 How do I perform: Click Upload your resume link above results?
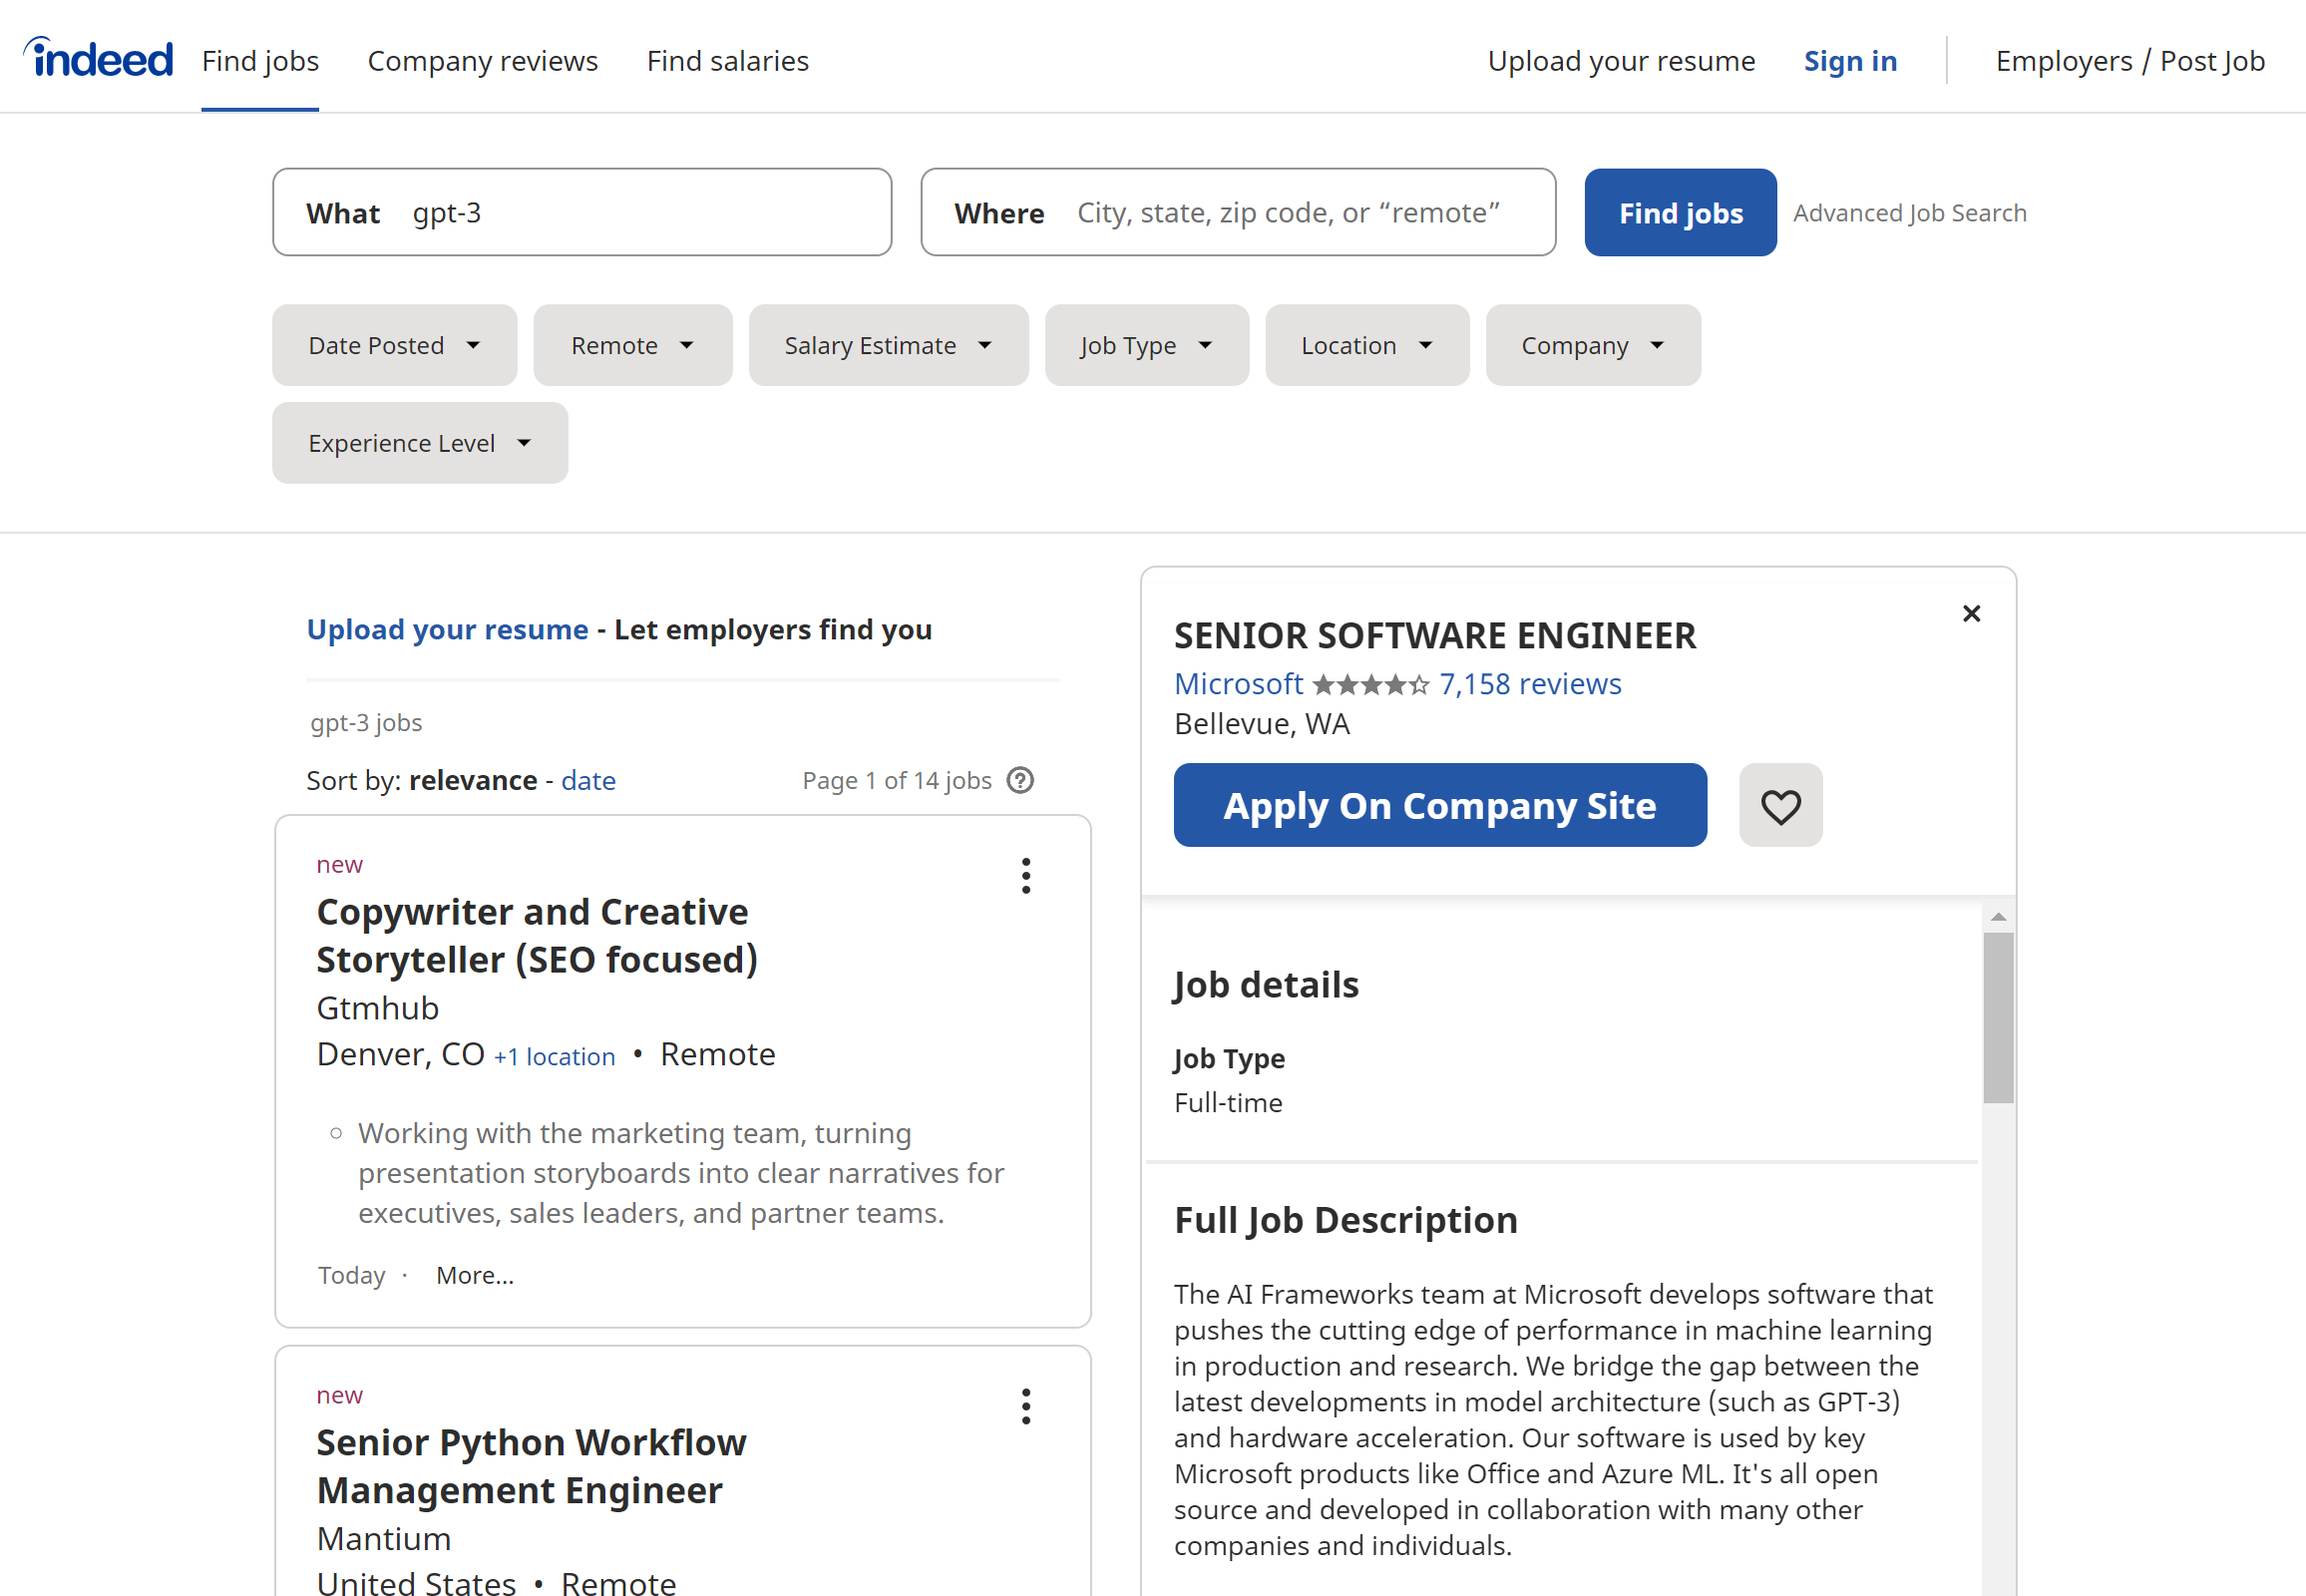[x=447, y=630]
